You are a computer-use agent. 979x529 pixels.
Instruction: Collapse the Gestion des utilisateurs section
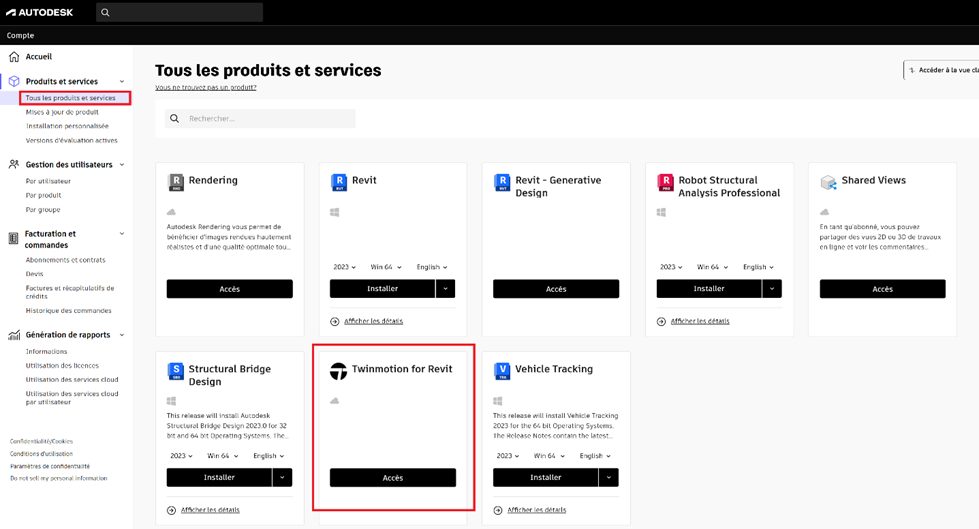(x=122, y=165)
